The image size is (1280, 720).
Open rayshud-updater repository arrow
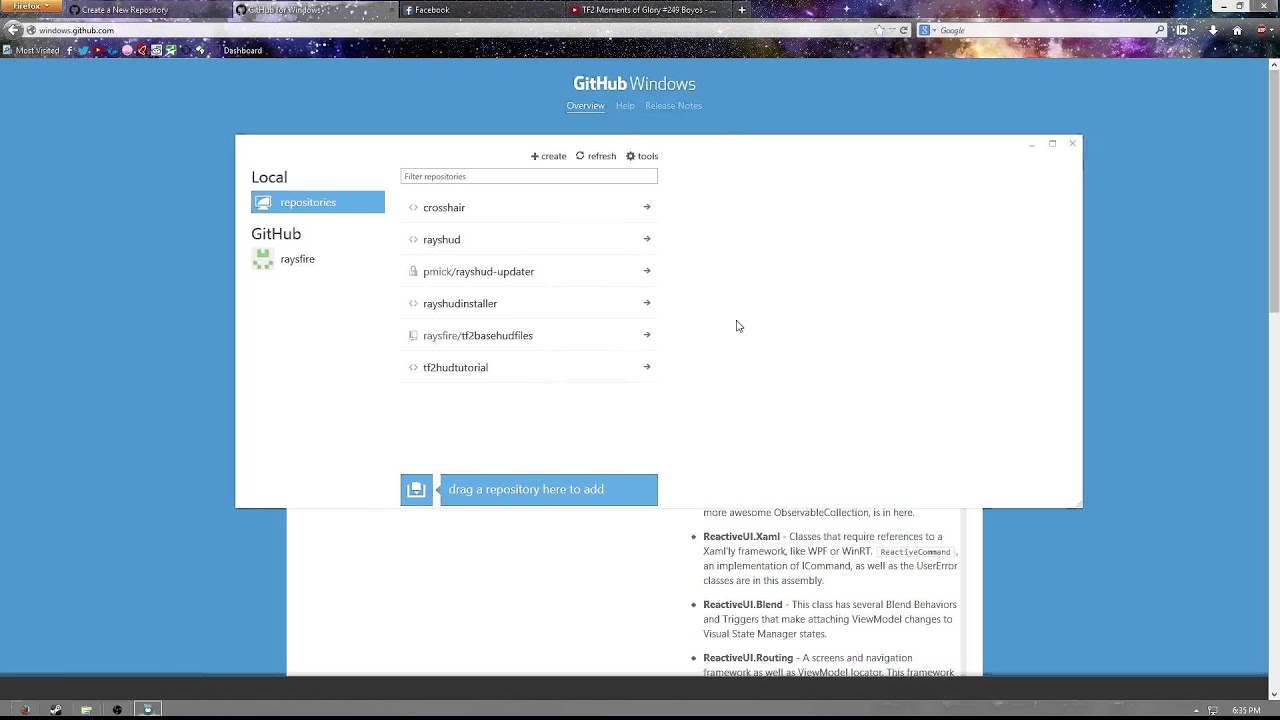[647, 271]
